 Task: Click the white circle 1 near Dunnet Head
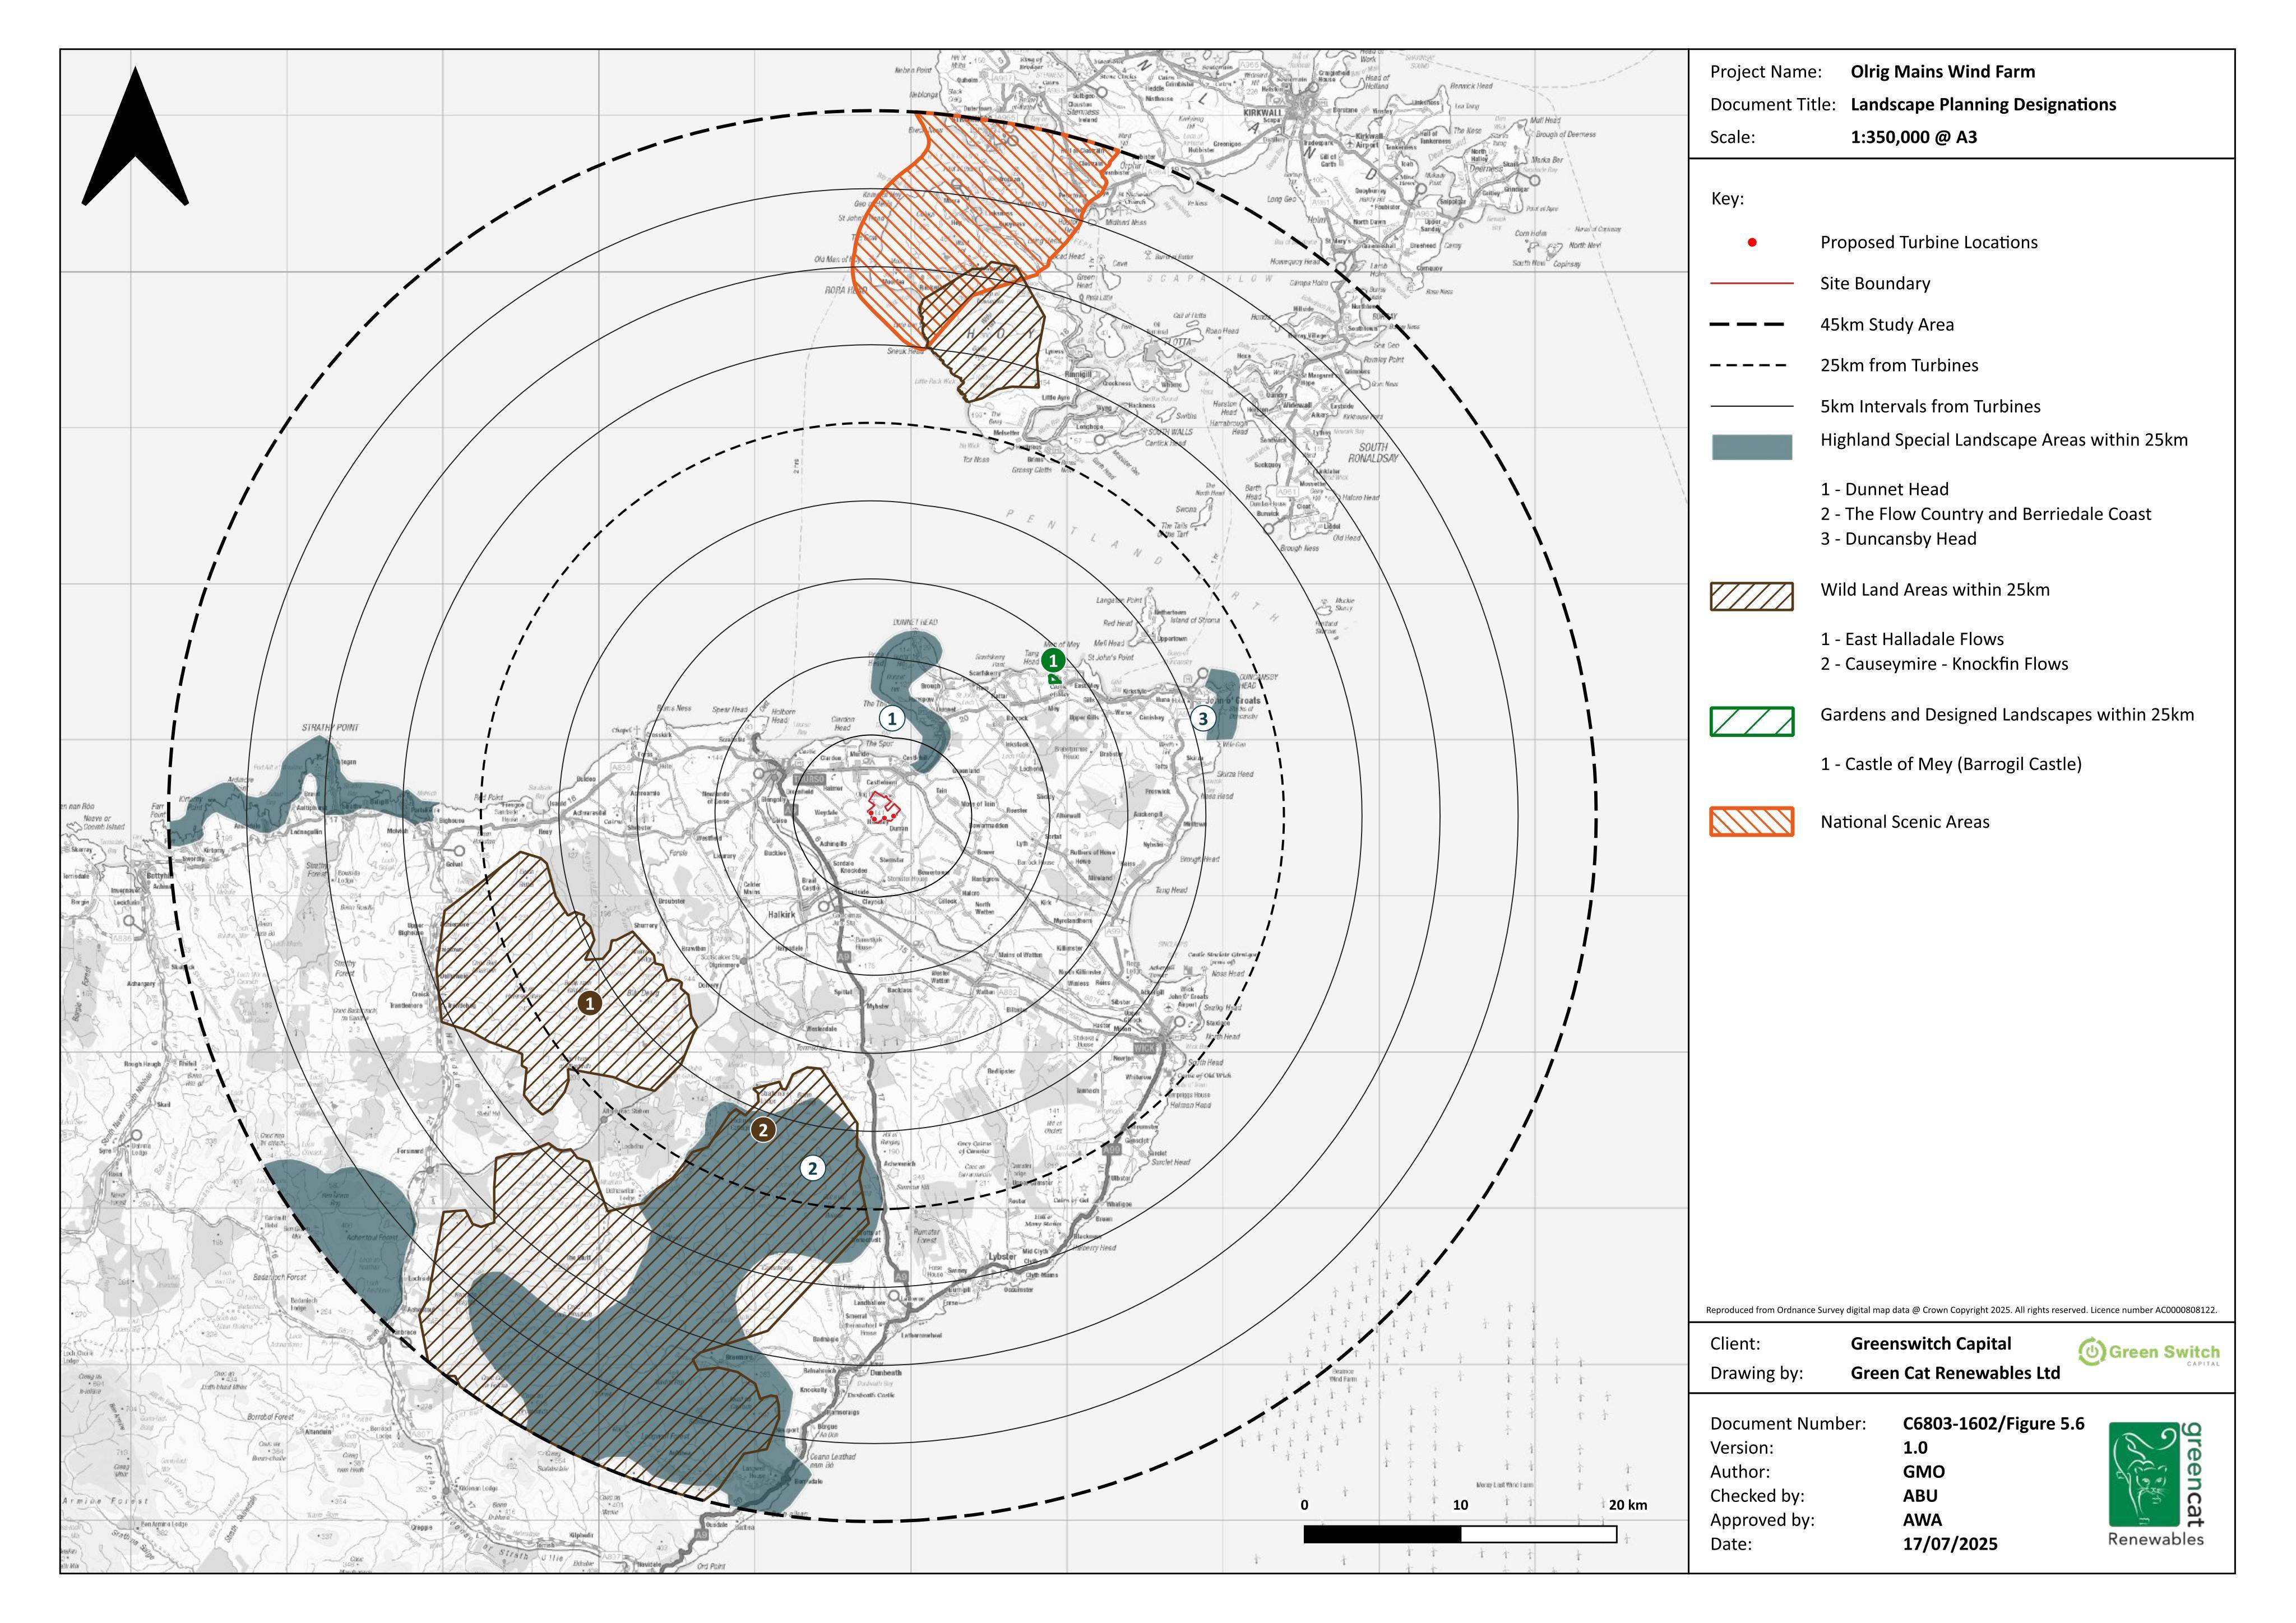click(x=892, y=717)
